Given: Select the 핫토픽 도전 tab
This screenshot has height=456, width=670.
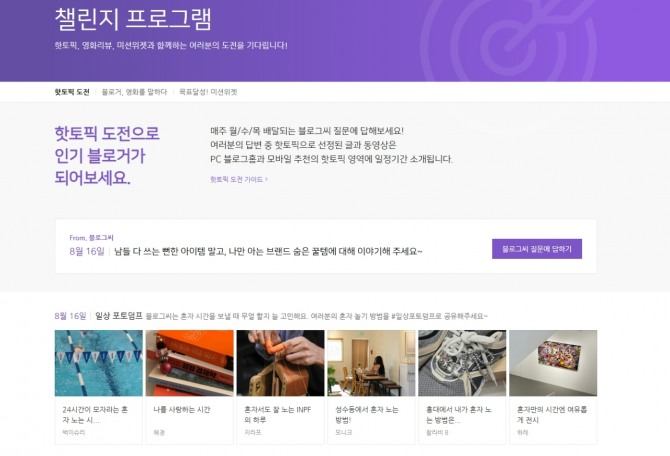Looking at the screenshot, I should click(72, 92).
